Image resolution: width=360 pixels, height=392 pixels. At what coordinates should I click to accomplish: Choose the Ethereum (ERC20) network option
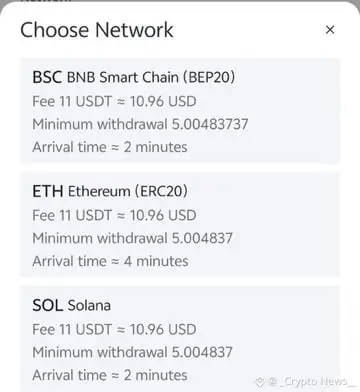[180, 225]
